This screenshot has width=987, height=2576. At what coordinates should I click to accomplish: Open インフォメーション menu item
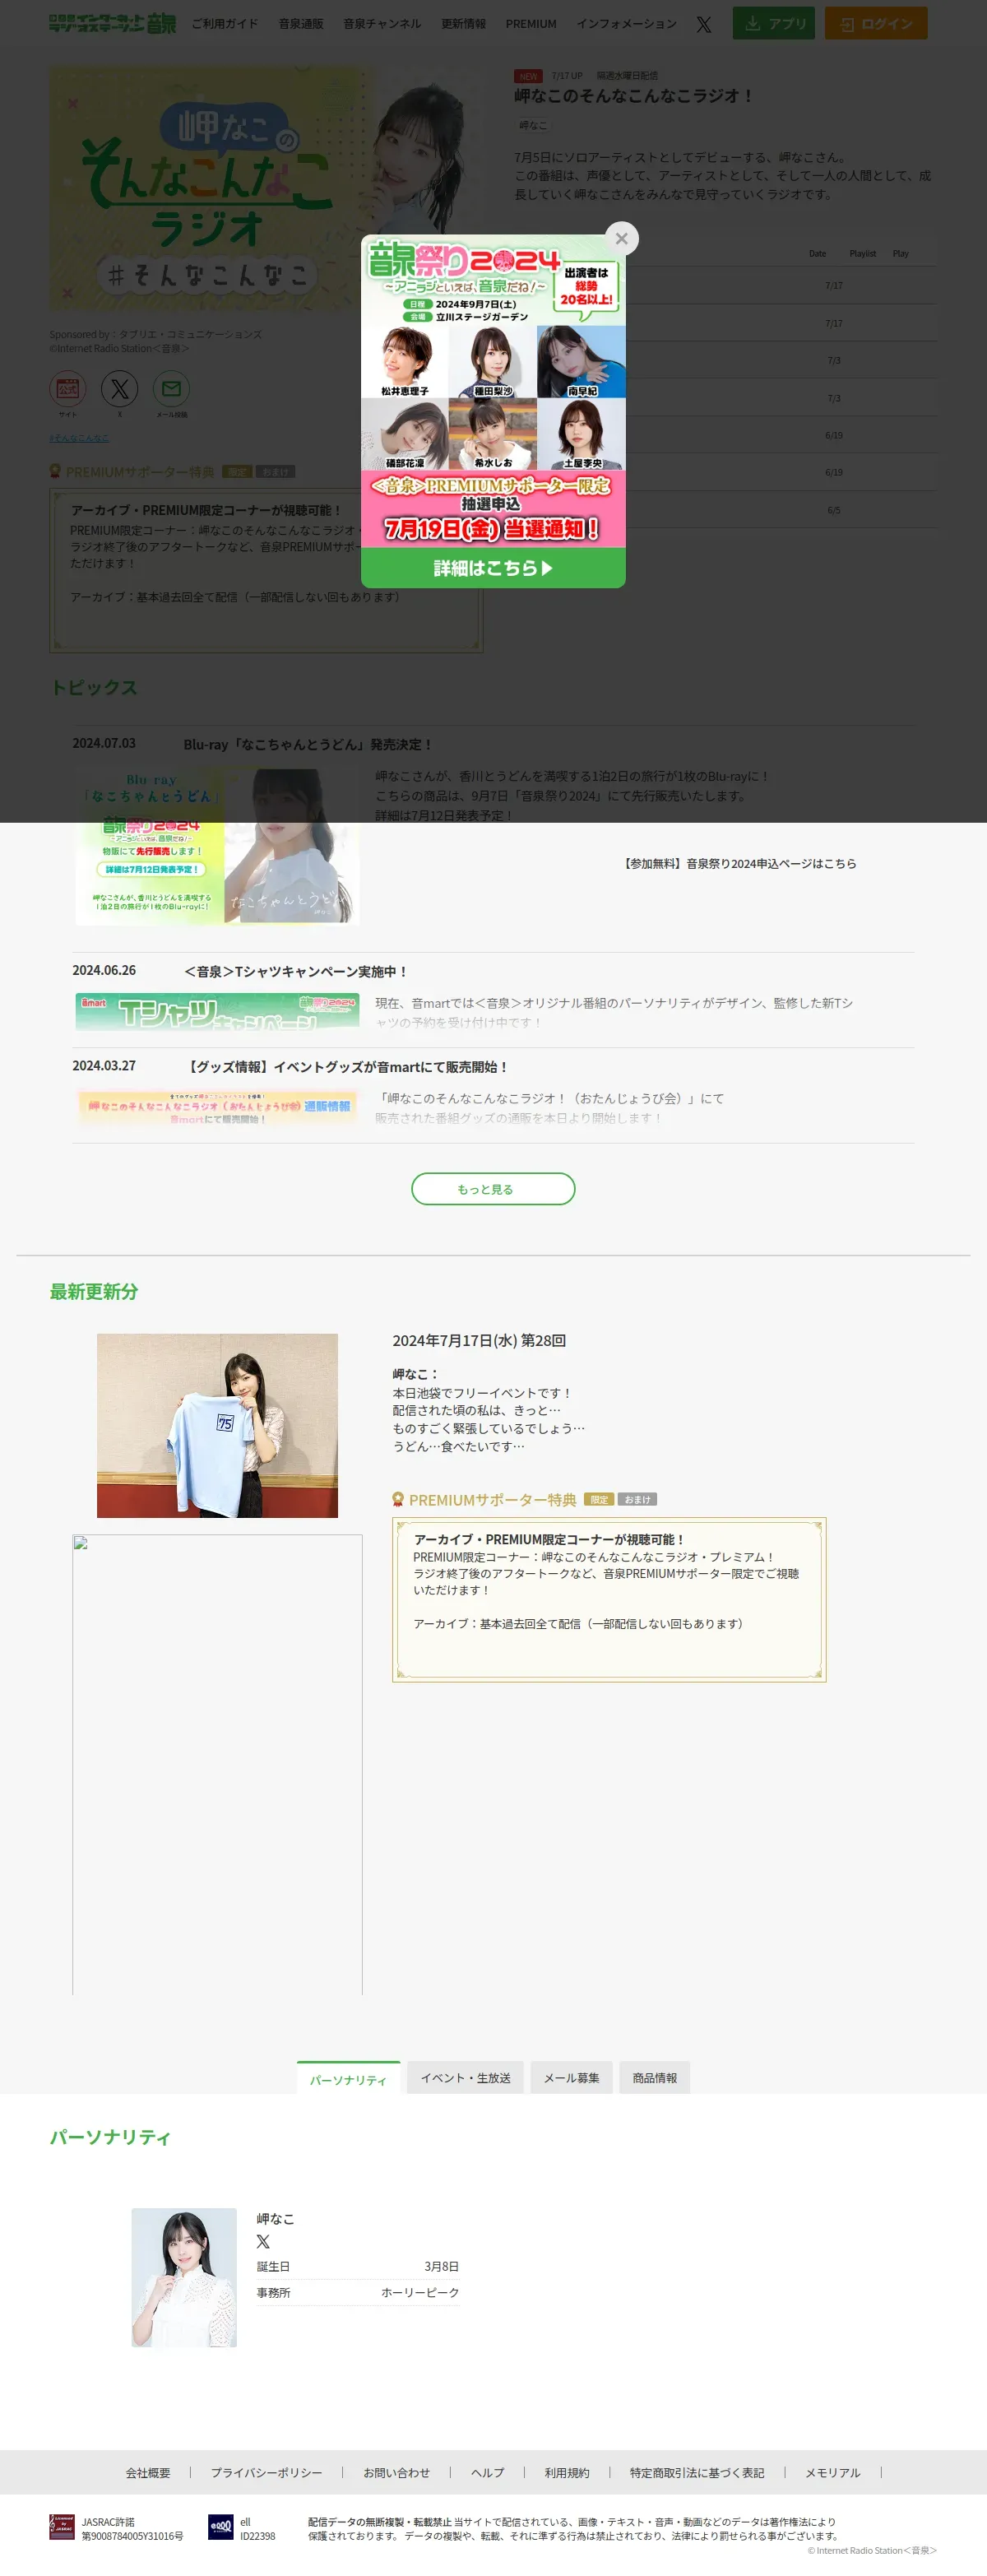click(626, 24)
